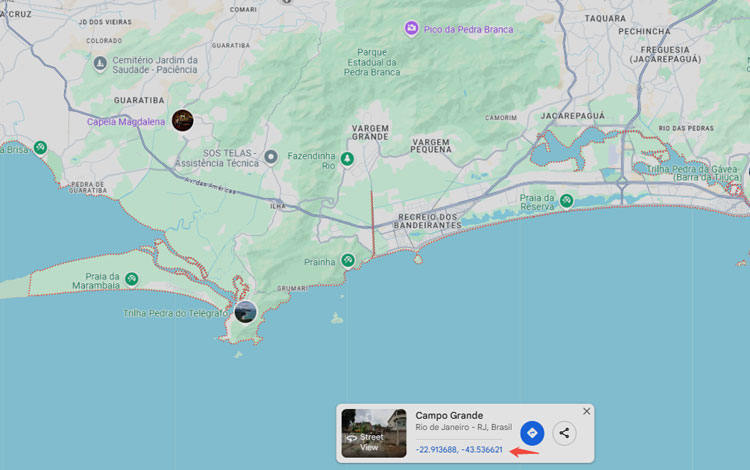Viewport: 750px width, 470px height.
Task: Select the SOS TELAS business pin
Action: pos(271,157)
